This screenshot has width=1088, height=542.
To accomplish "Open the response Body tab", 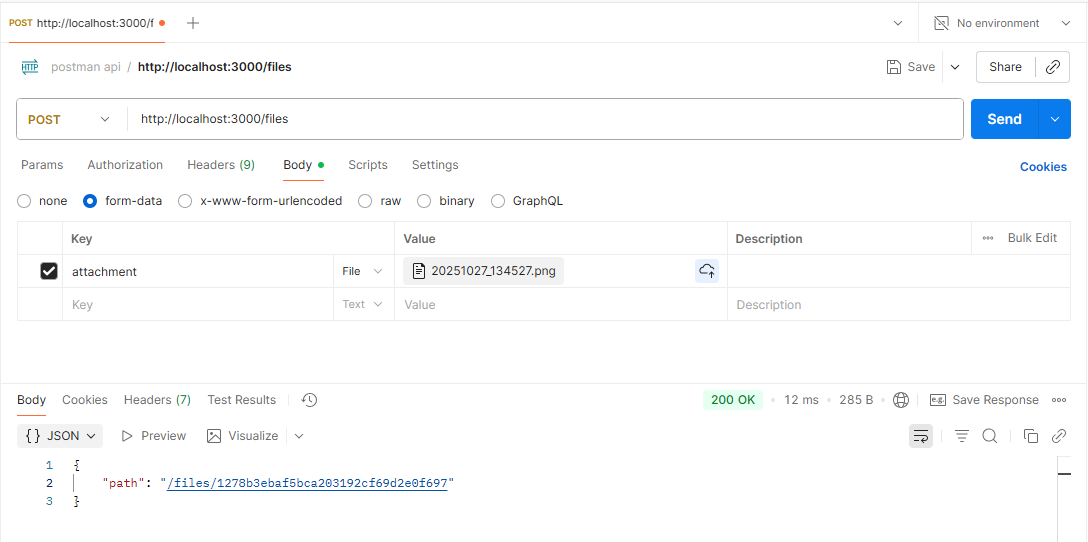I will click(x=31, y=400).
